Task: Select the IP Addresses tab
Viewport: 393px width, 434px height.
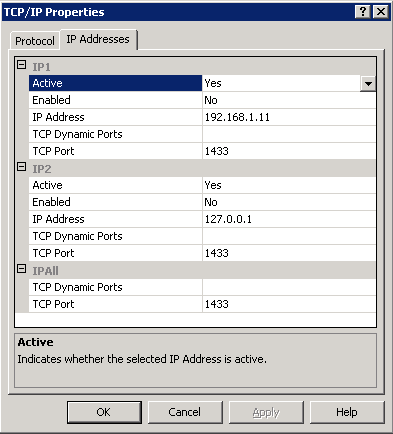Action: pyautogui.click(x=98, y=39)
